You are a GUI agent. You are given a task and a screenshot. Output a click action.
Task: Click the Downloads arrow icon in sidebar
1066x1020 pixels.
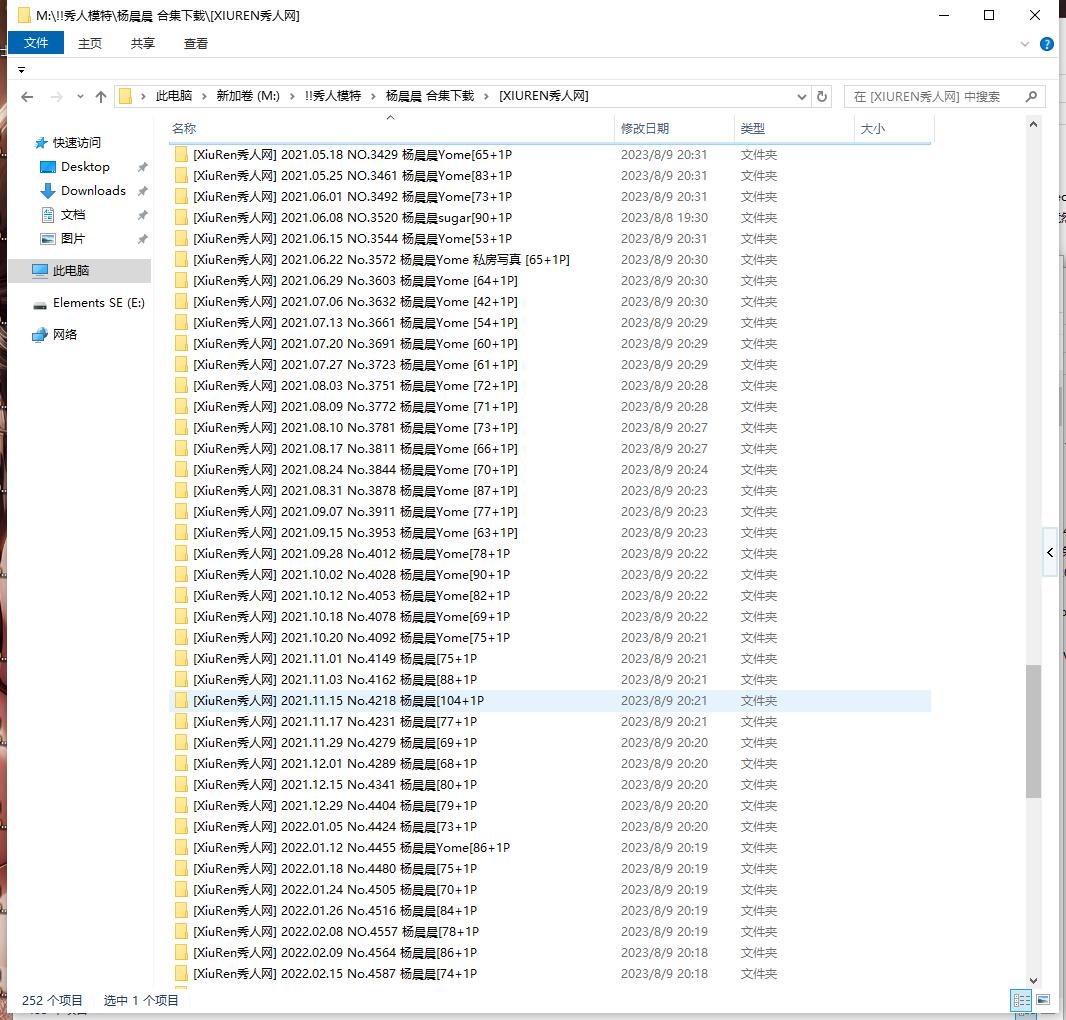pos(48,191)
